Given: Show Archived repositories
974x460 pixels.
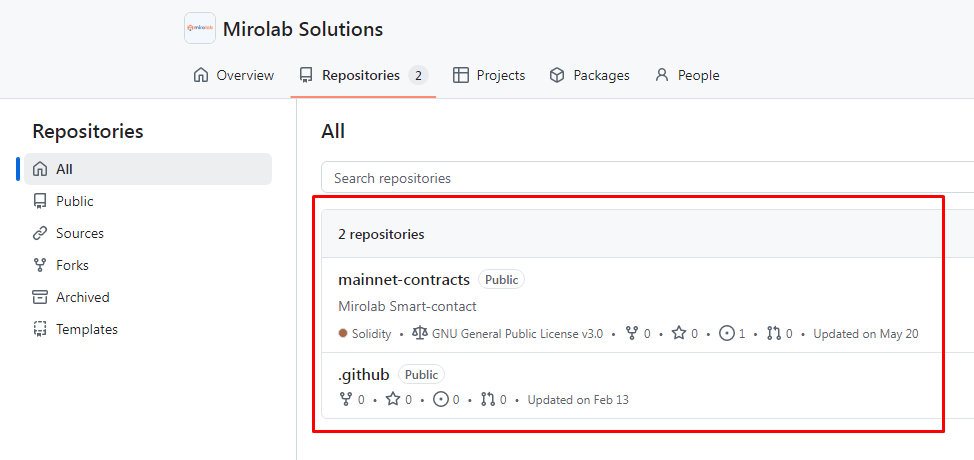Looking at the screenshot, I should click(x=82, y=297).
